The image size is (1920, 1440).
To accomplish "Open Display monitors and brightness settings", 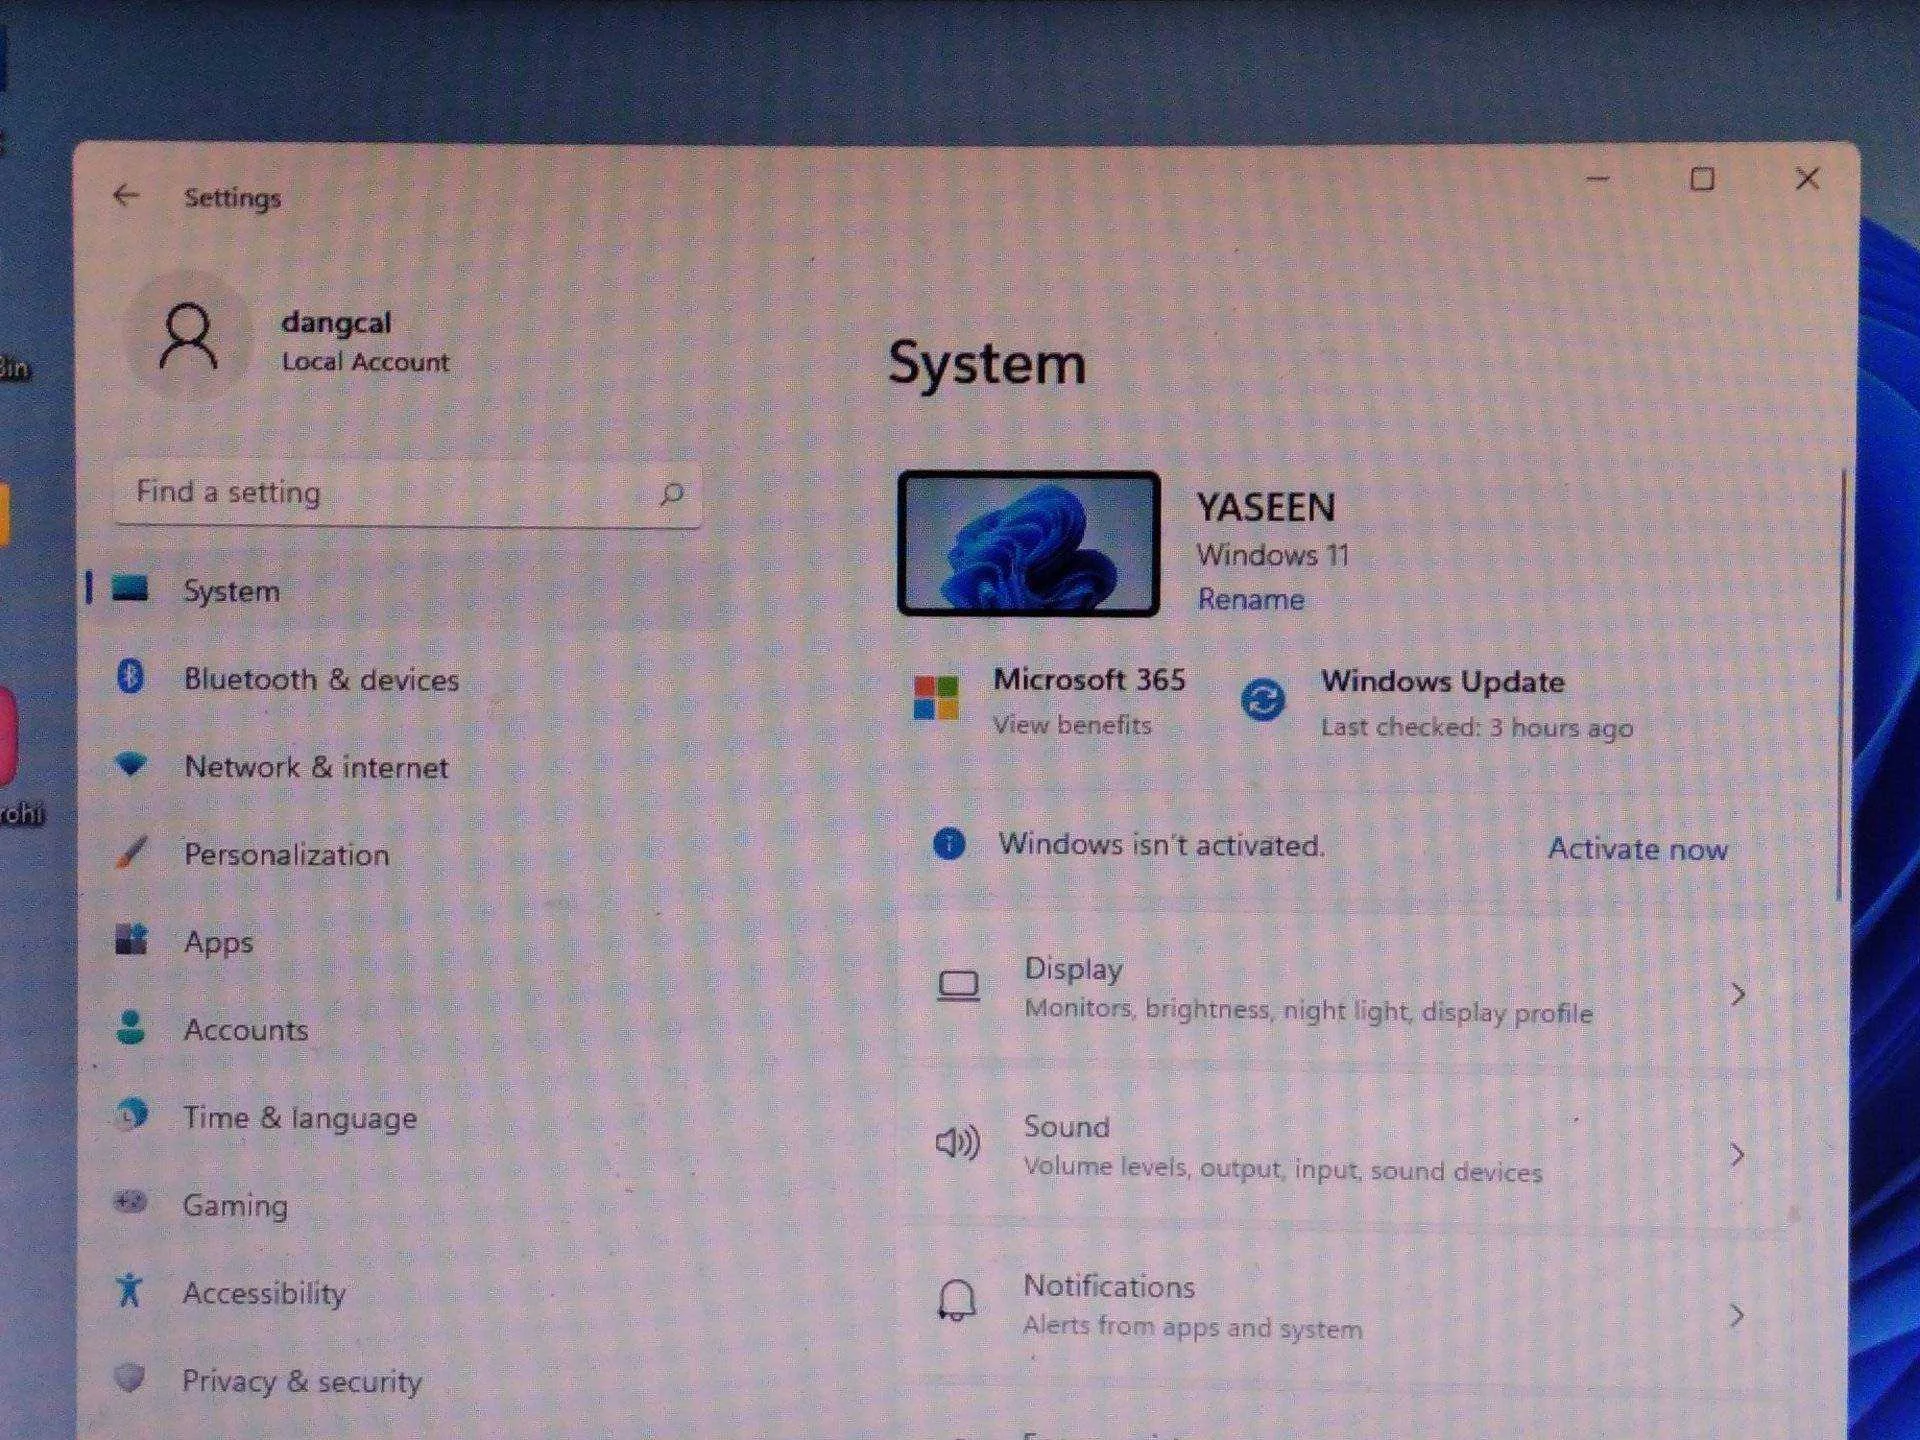I will click(1343, 990).
